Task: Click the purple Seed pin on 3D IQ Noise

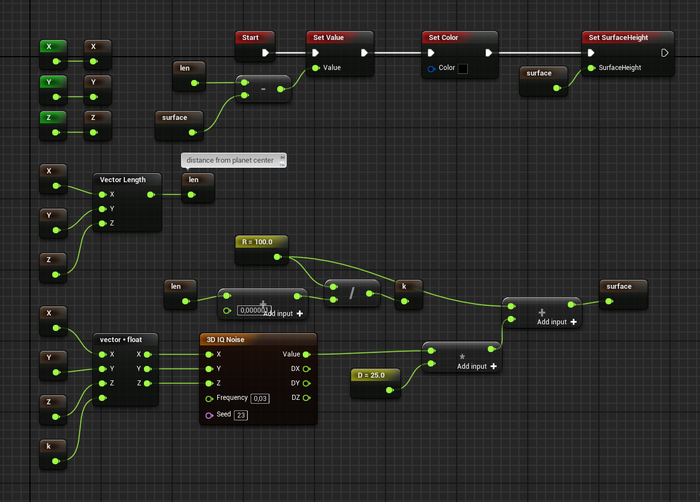Action: [209, 415]
